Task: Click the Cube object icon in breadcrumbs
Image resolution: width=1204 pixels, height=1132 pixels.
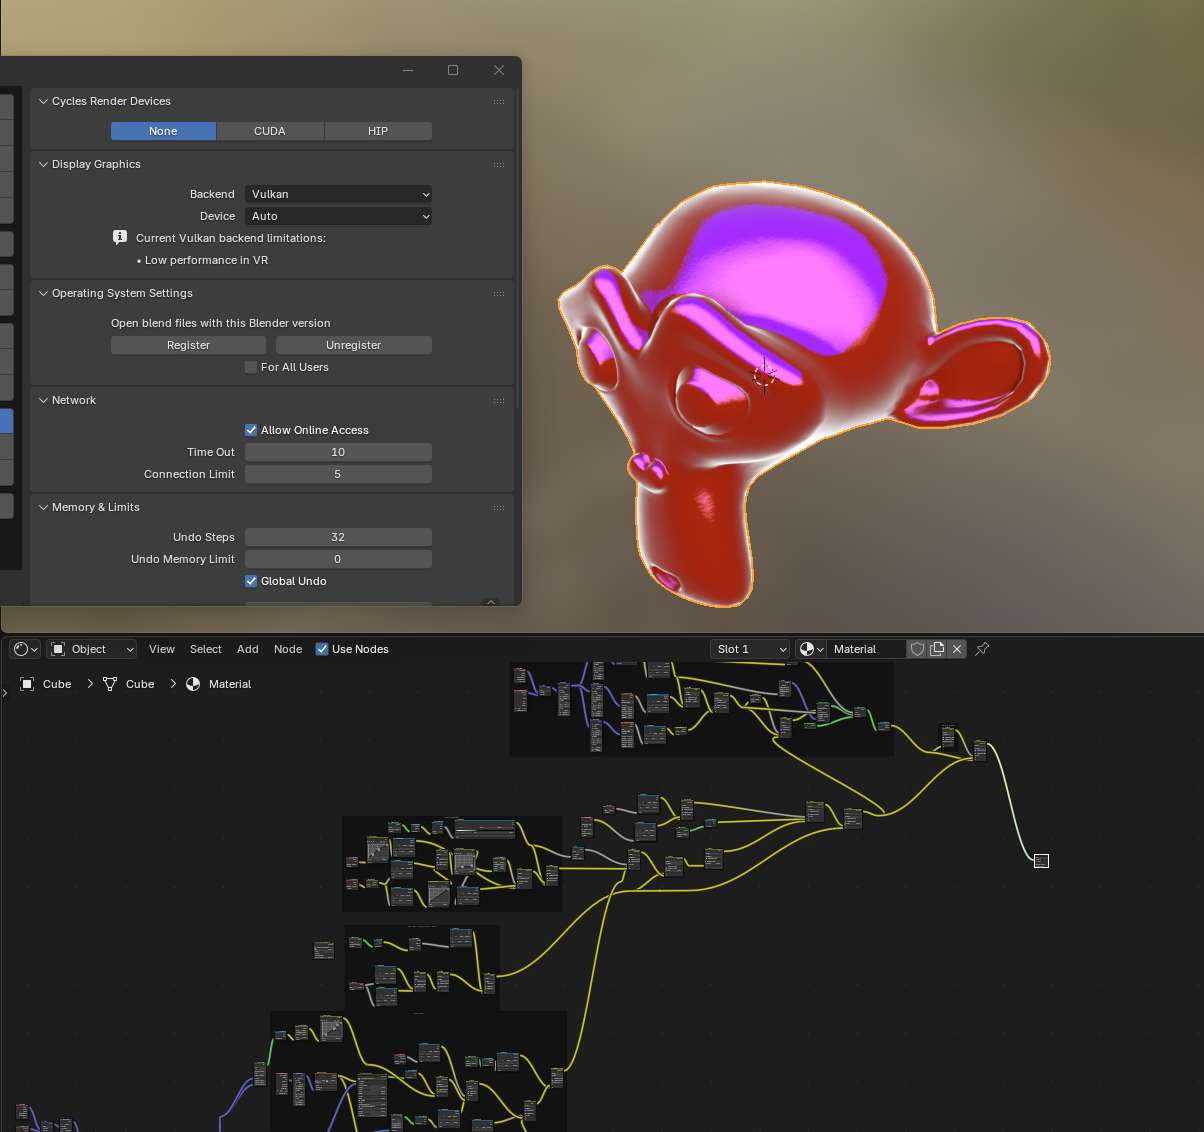Action: tap(27, 684)
